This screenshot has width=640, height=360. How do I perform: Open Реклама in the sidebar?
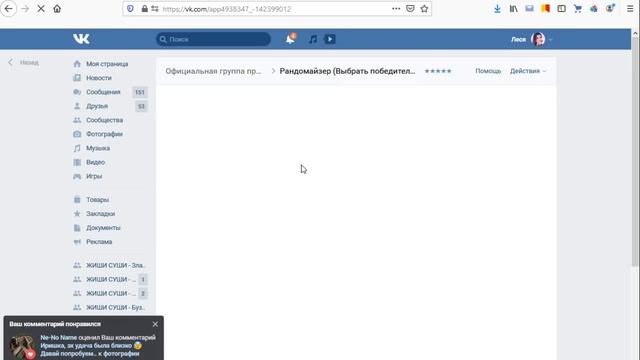(99, 242)
